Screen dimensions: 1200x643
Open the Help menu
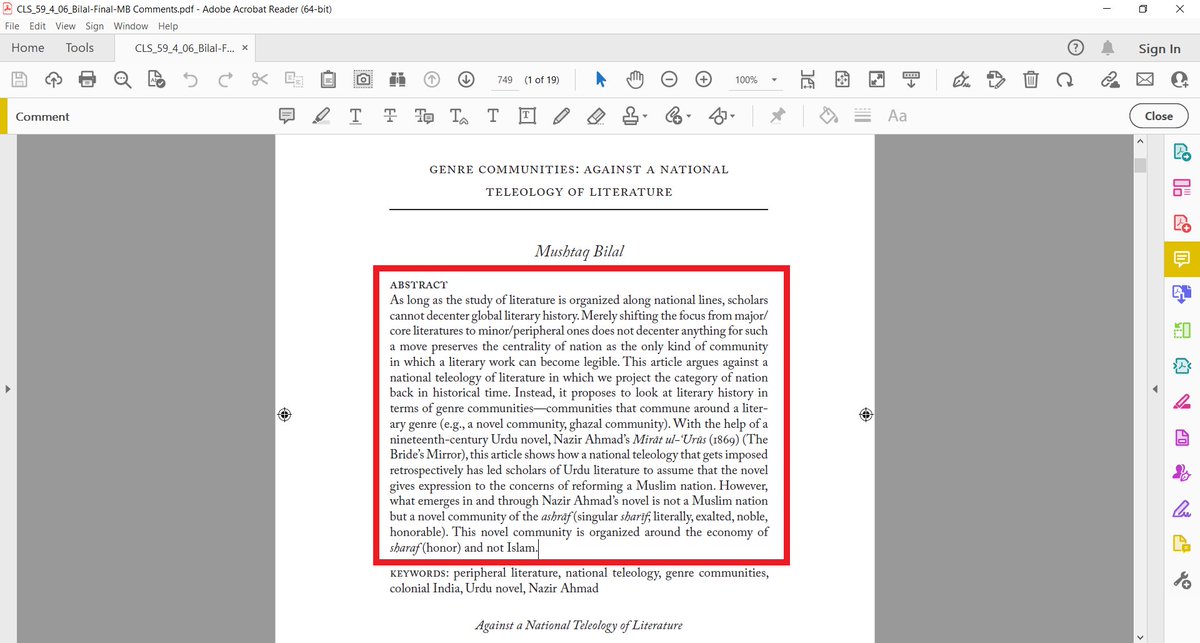tap(168, 26)
